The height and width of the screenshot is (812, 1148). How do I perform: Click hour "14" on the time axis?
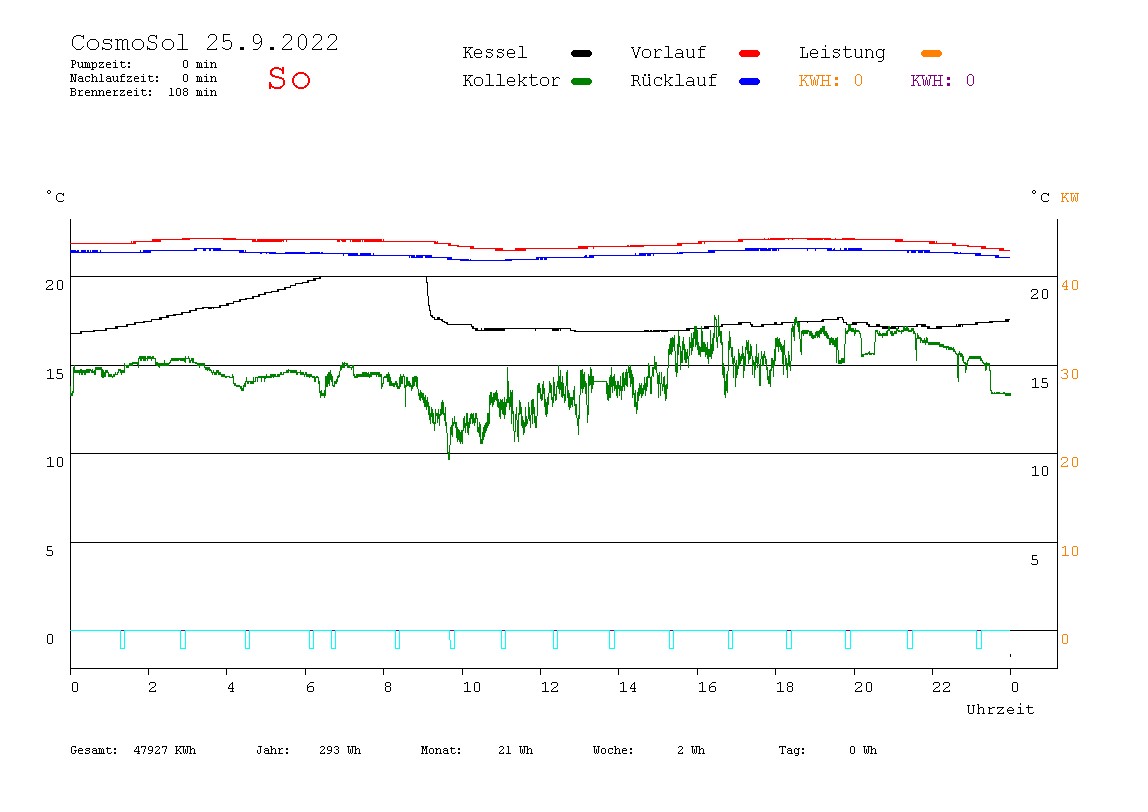tap(628, 688)
